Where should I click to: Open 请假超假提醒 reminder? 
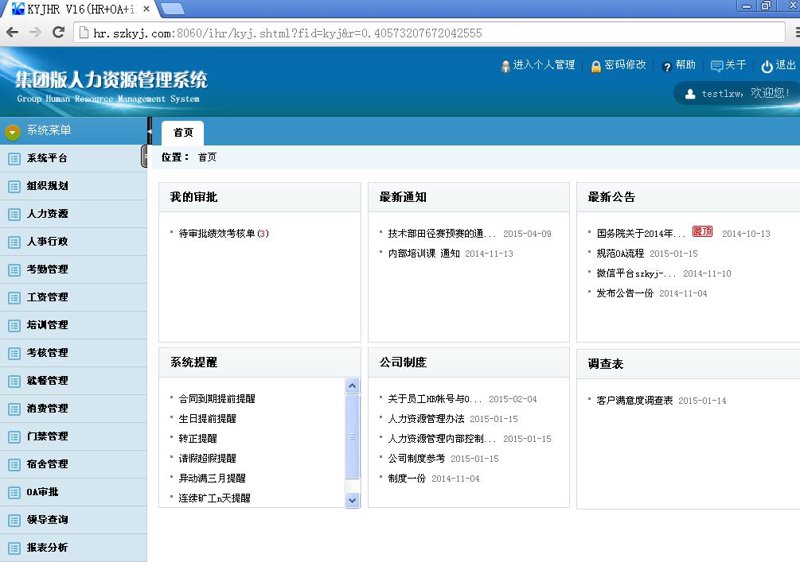pos(207,458)
